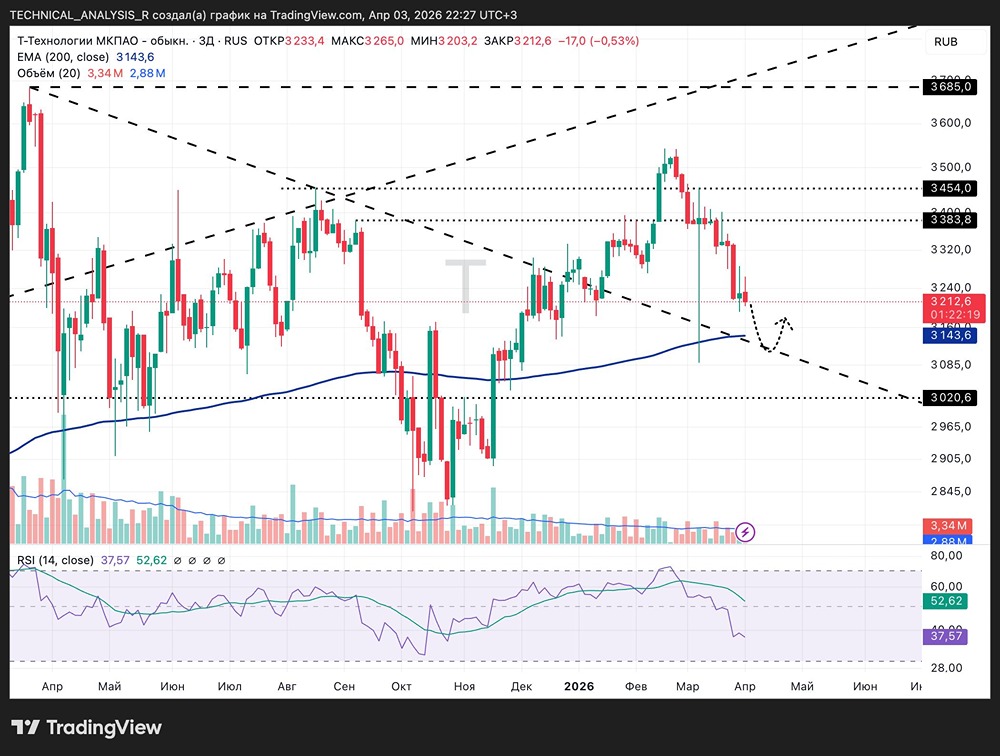Select the RSI (14, close) indicator legend
This screenshot has width=1000, height=756.
(56, 560)
